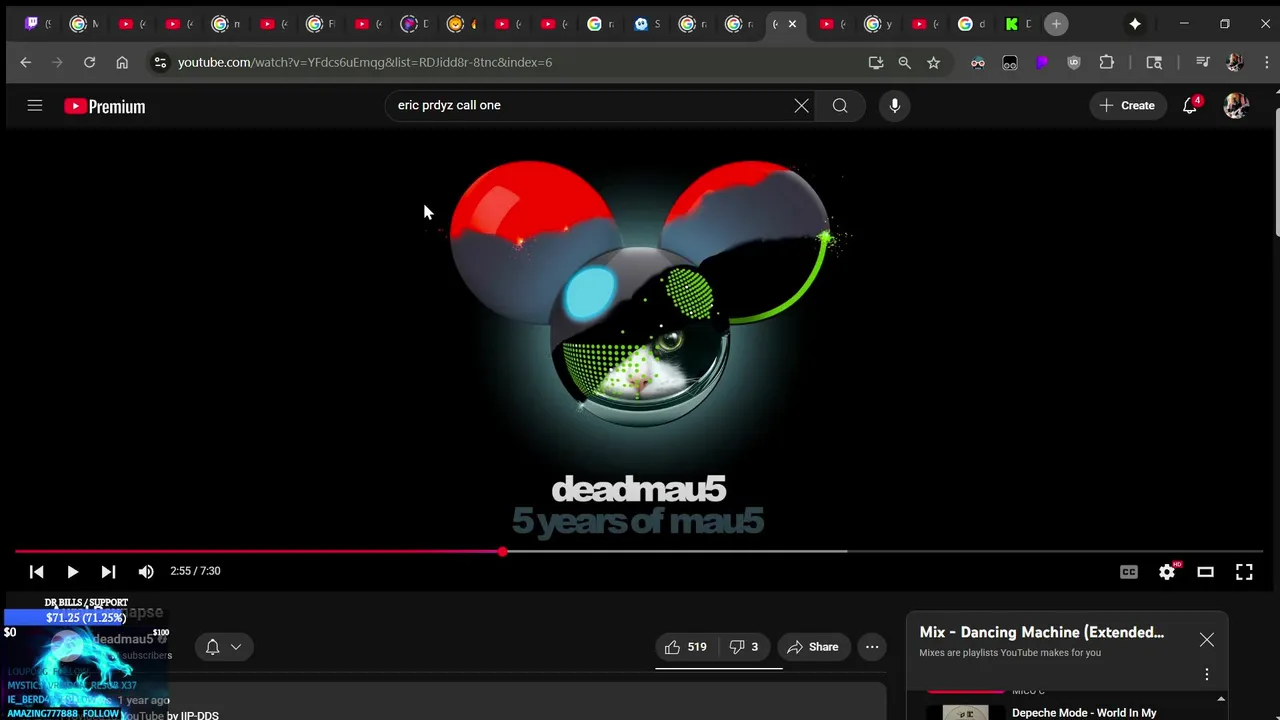
Task: Submit search with magnifier button
Action: 840,105
